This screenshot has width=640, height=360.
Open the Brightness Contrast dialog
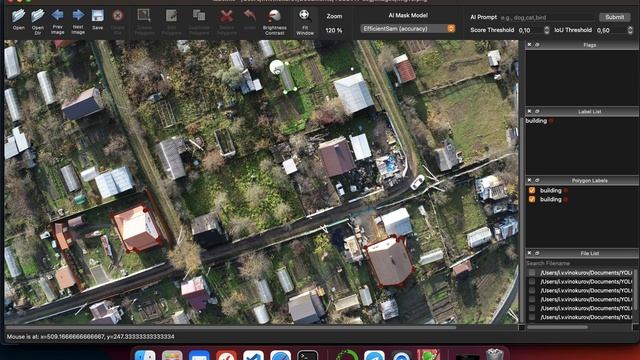[x=275, y=21]
